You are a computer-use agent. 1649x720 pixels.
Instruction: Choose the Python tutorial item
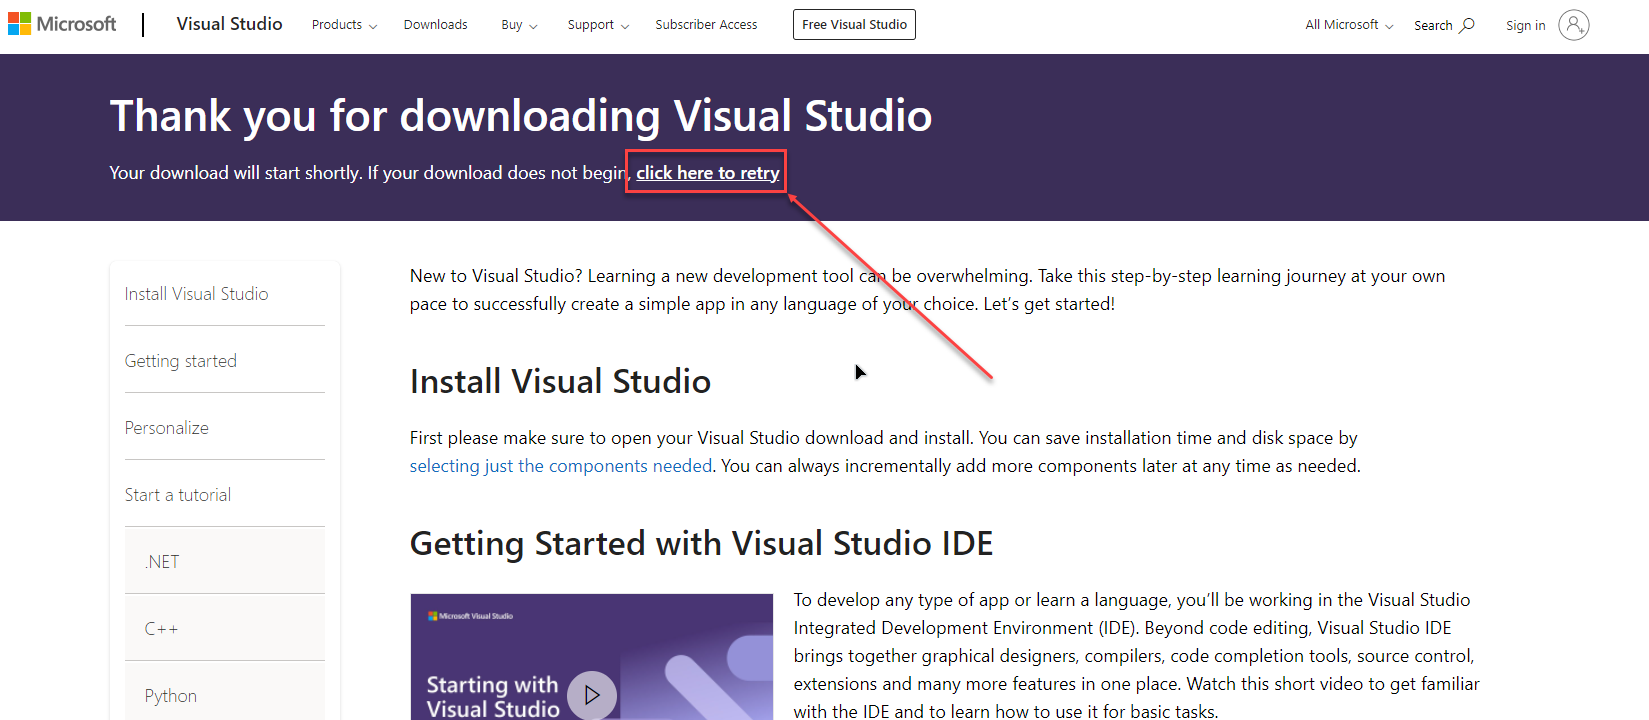225,692
